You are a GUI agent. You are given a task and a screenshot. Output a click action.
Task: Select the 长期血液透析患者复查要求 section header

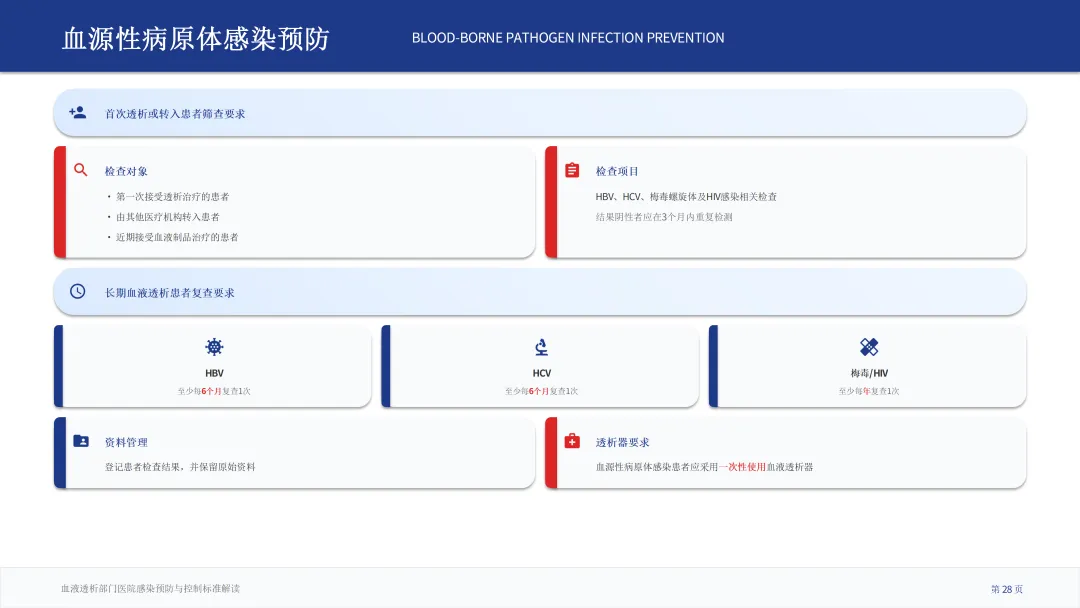pos(170,293)
